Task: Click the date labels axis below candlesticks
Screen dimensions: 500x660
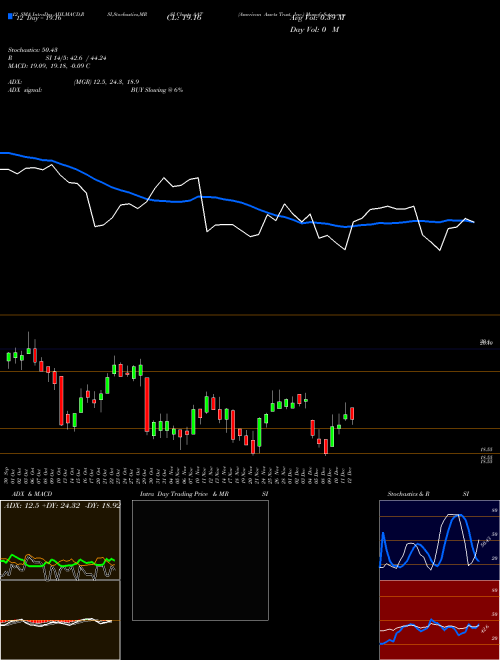Action: [x=179, y=474]
